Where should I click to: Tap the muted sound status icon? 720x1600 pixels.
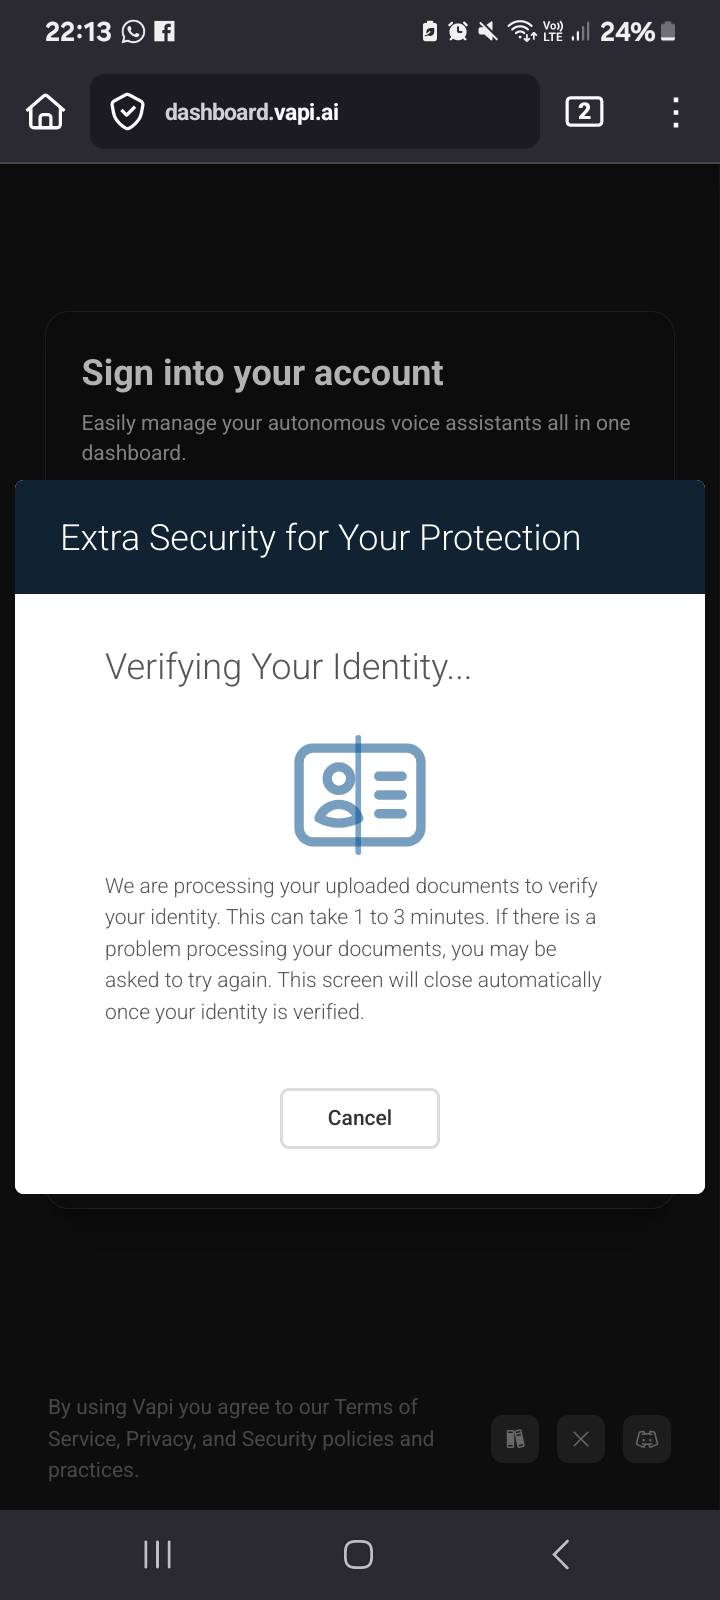click(487, 31)
